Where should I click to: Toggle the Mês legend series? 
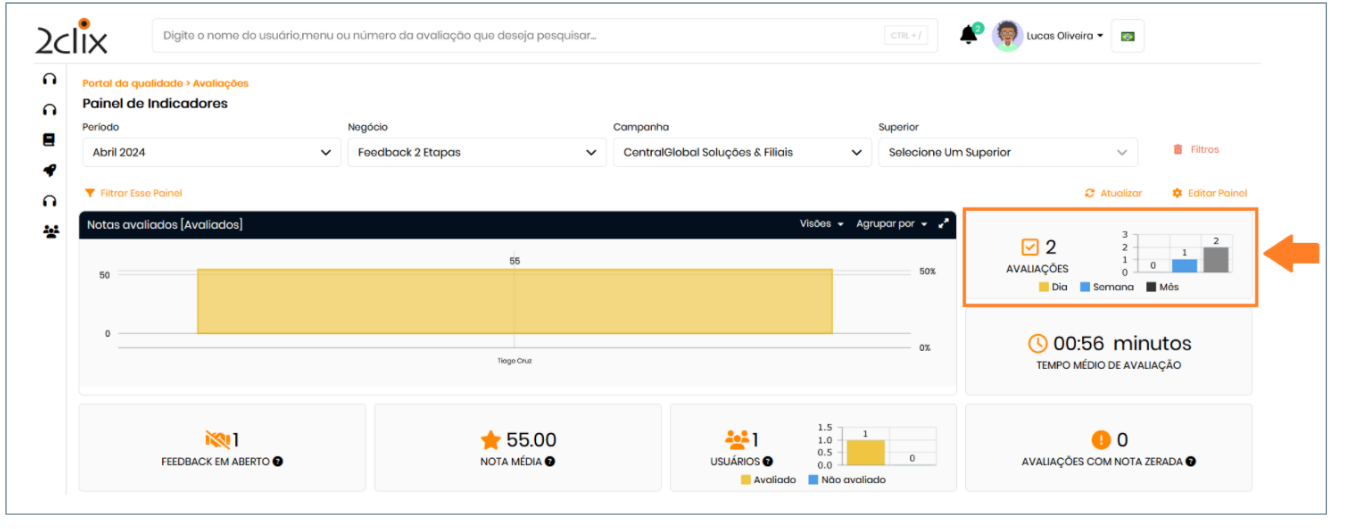1162,287
